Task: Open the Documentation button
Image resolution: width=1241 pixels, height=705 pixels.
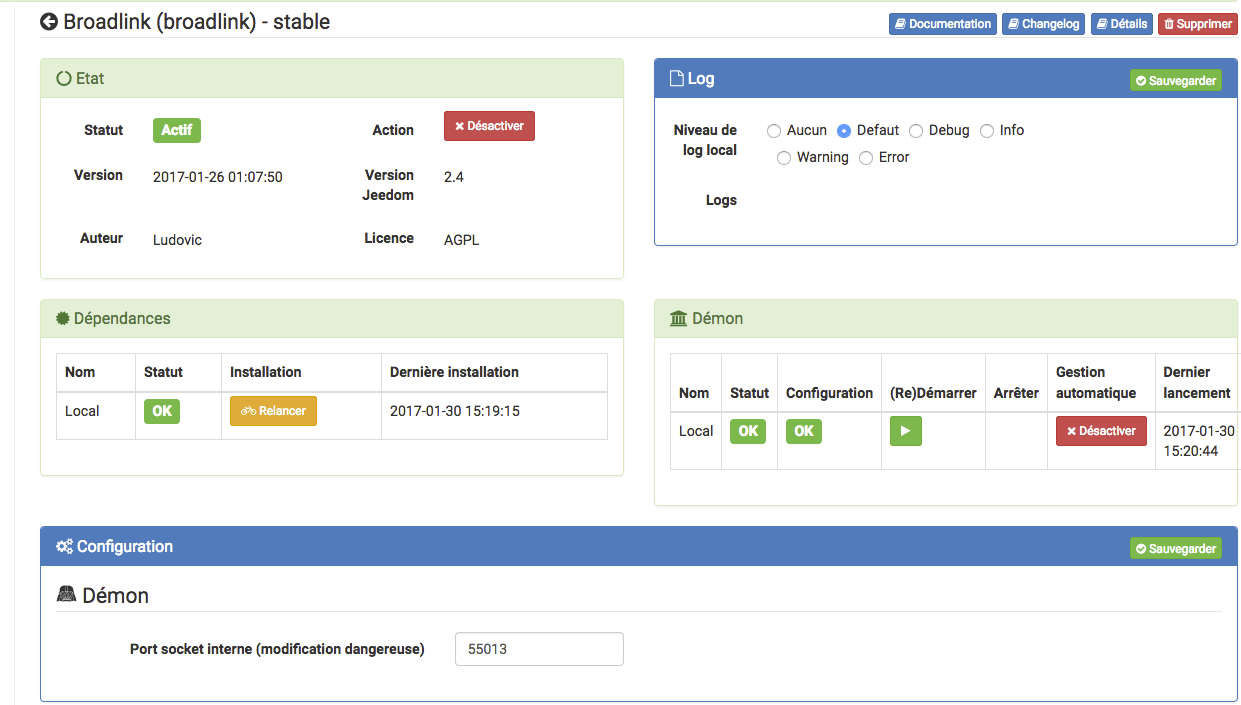Action: 943,24
